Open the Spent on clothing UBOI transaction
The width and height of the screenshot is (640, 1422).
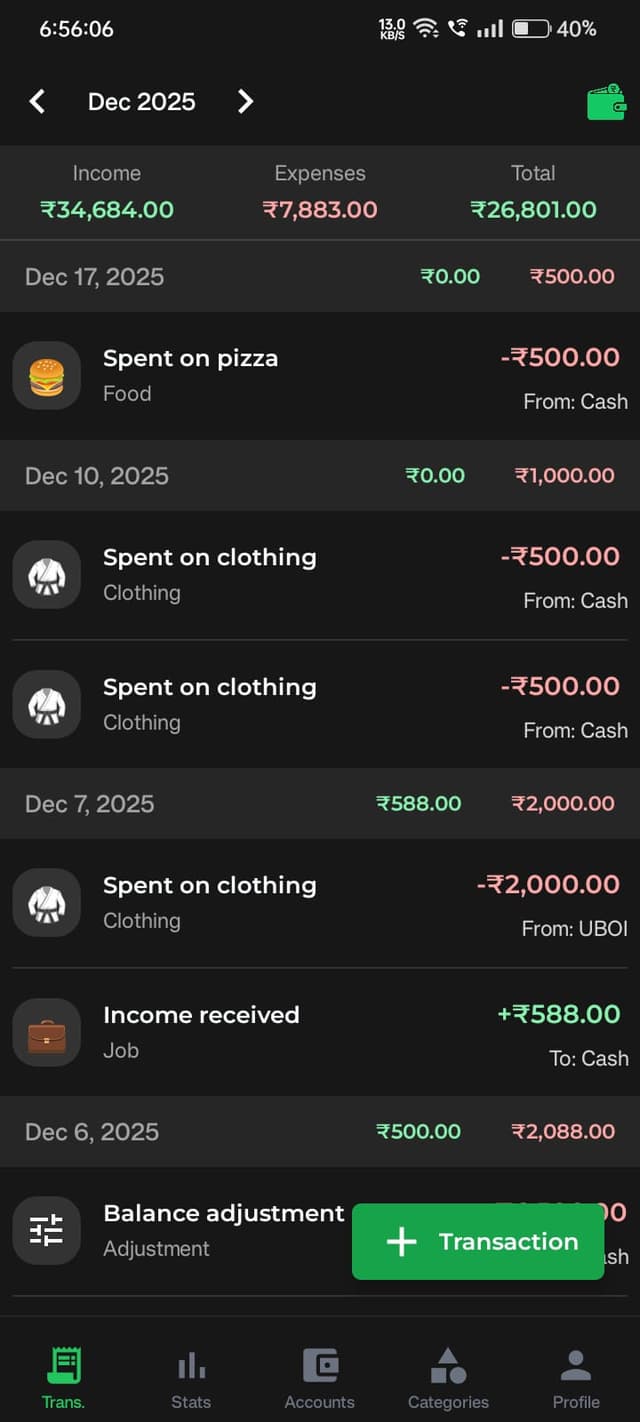tap(210, 885)
